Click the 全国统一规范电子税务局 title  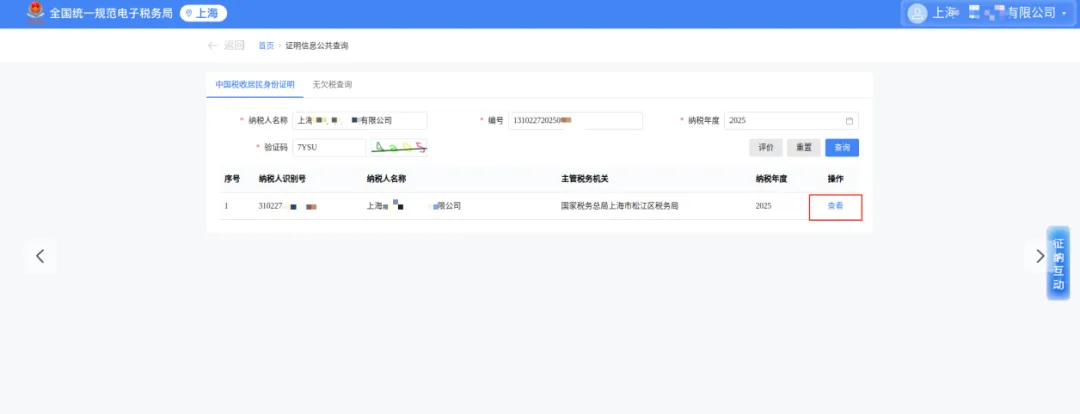[111, 13]
